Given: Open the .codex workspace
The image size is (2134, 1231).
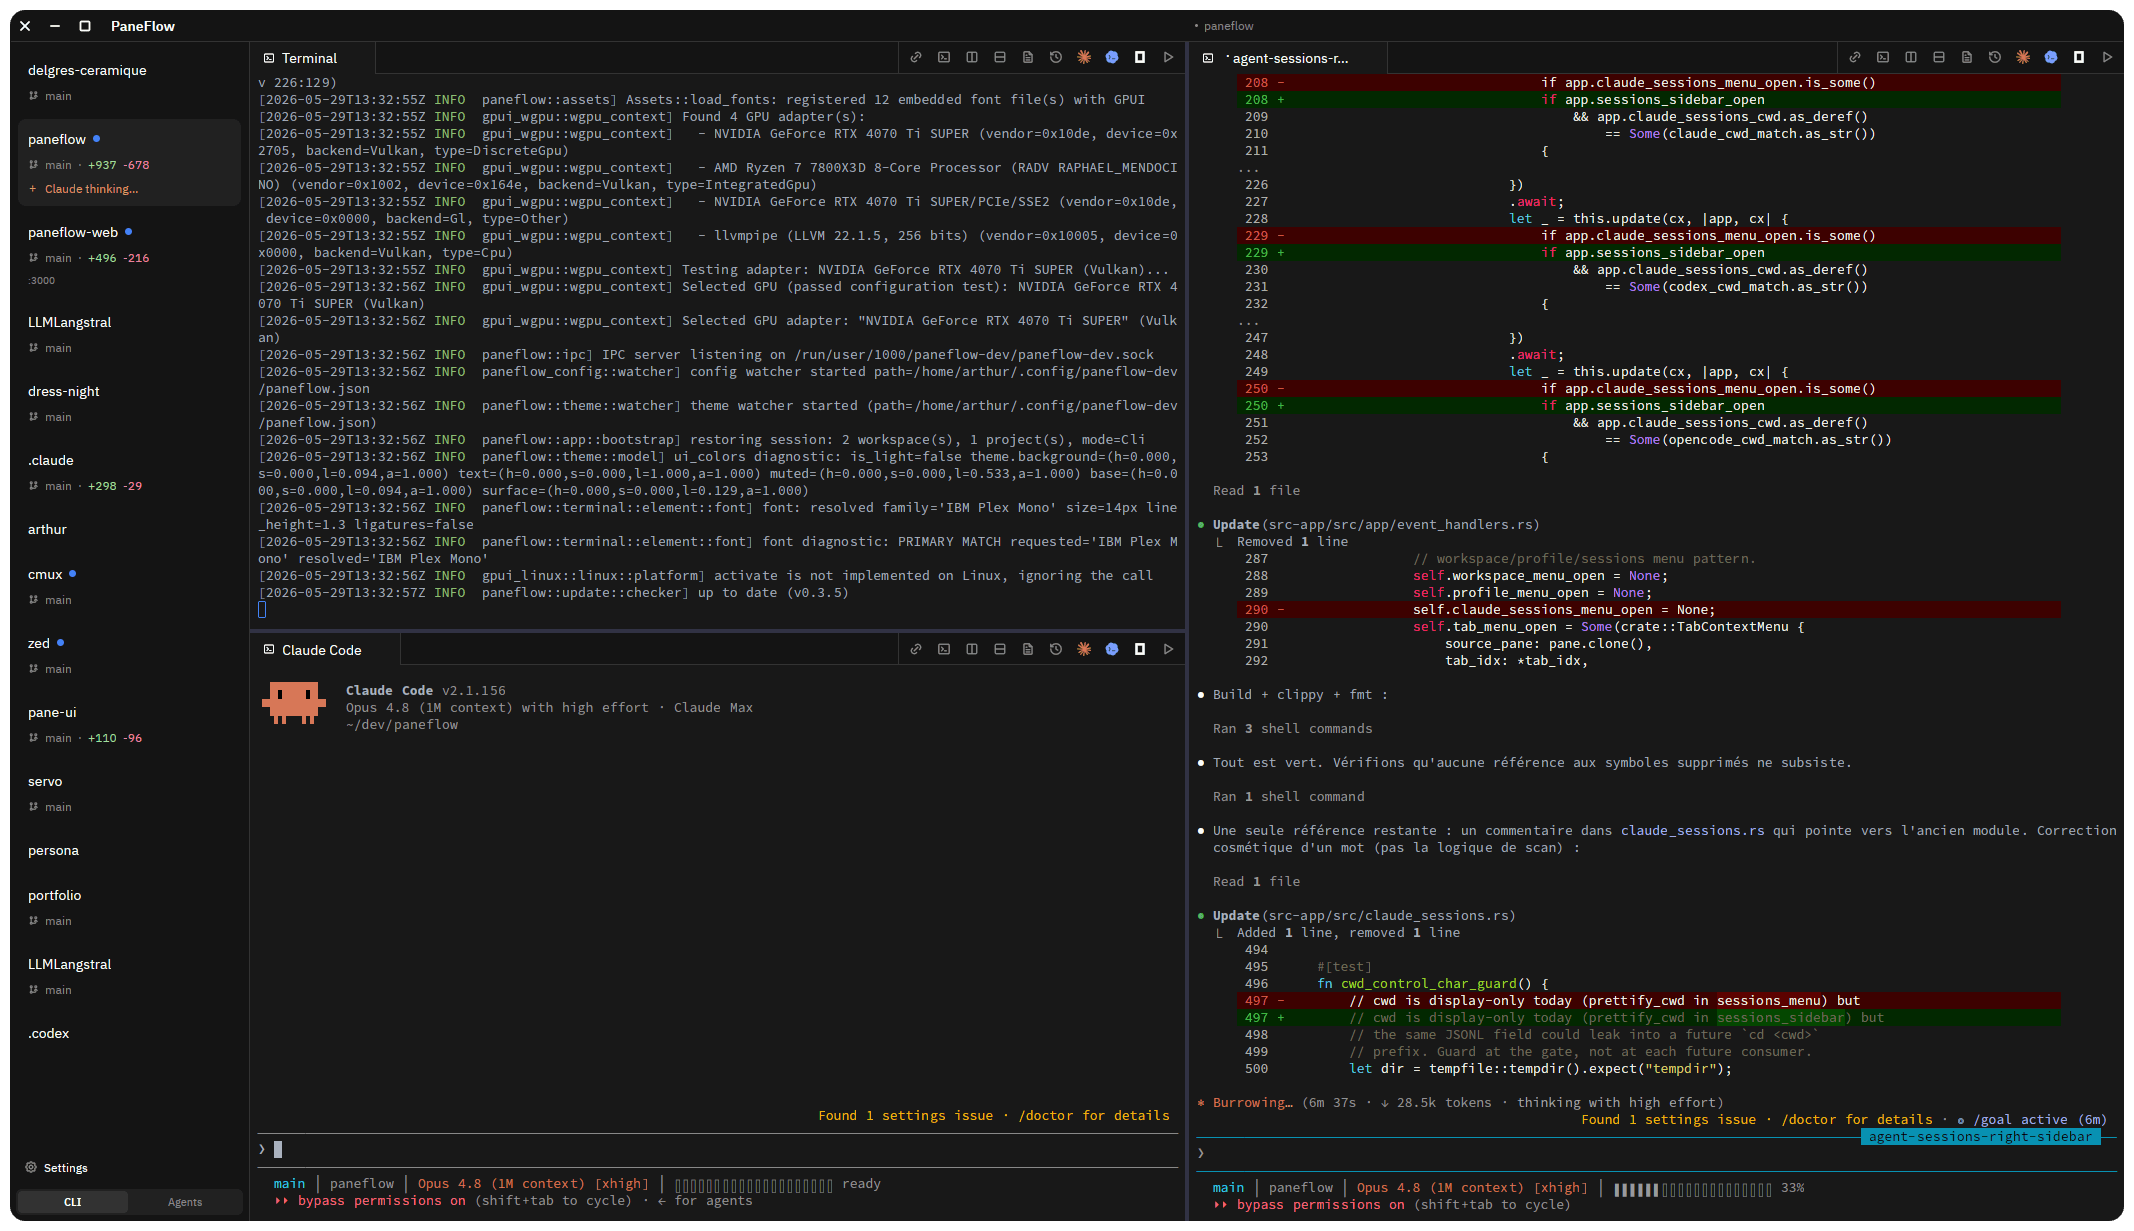Looking at the screenshot, I should pyautogui.click(x=129, y=1034).
